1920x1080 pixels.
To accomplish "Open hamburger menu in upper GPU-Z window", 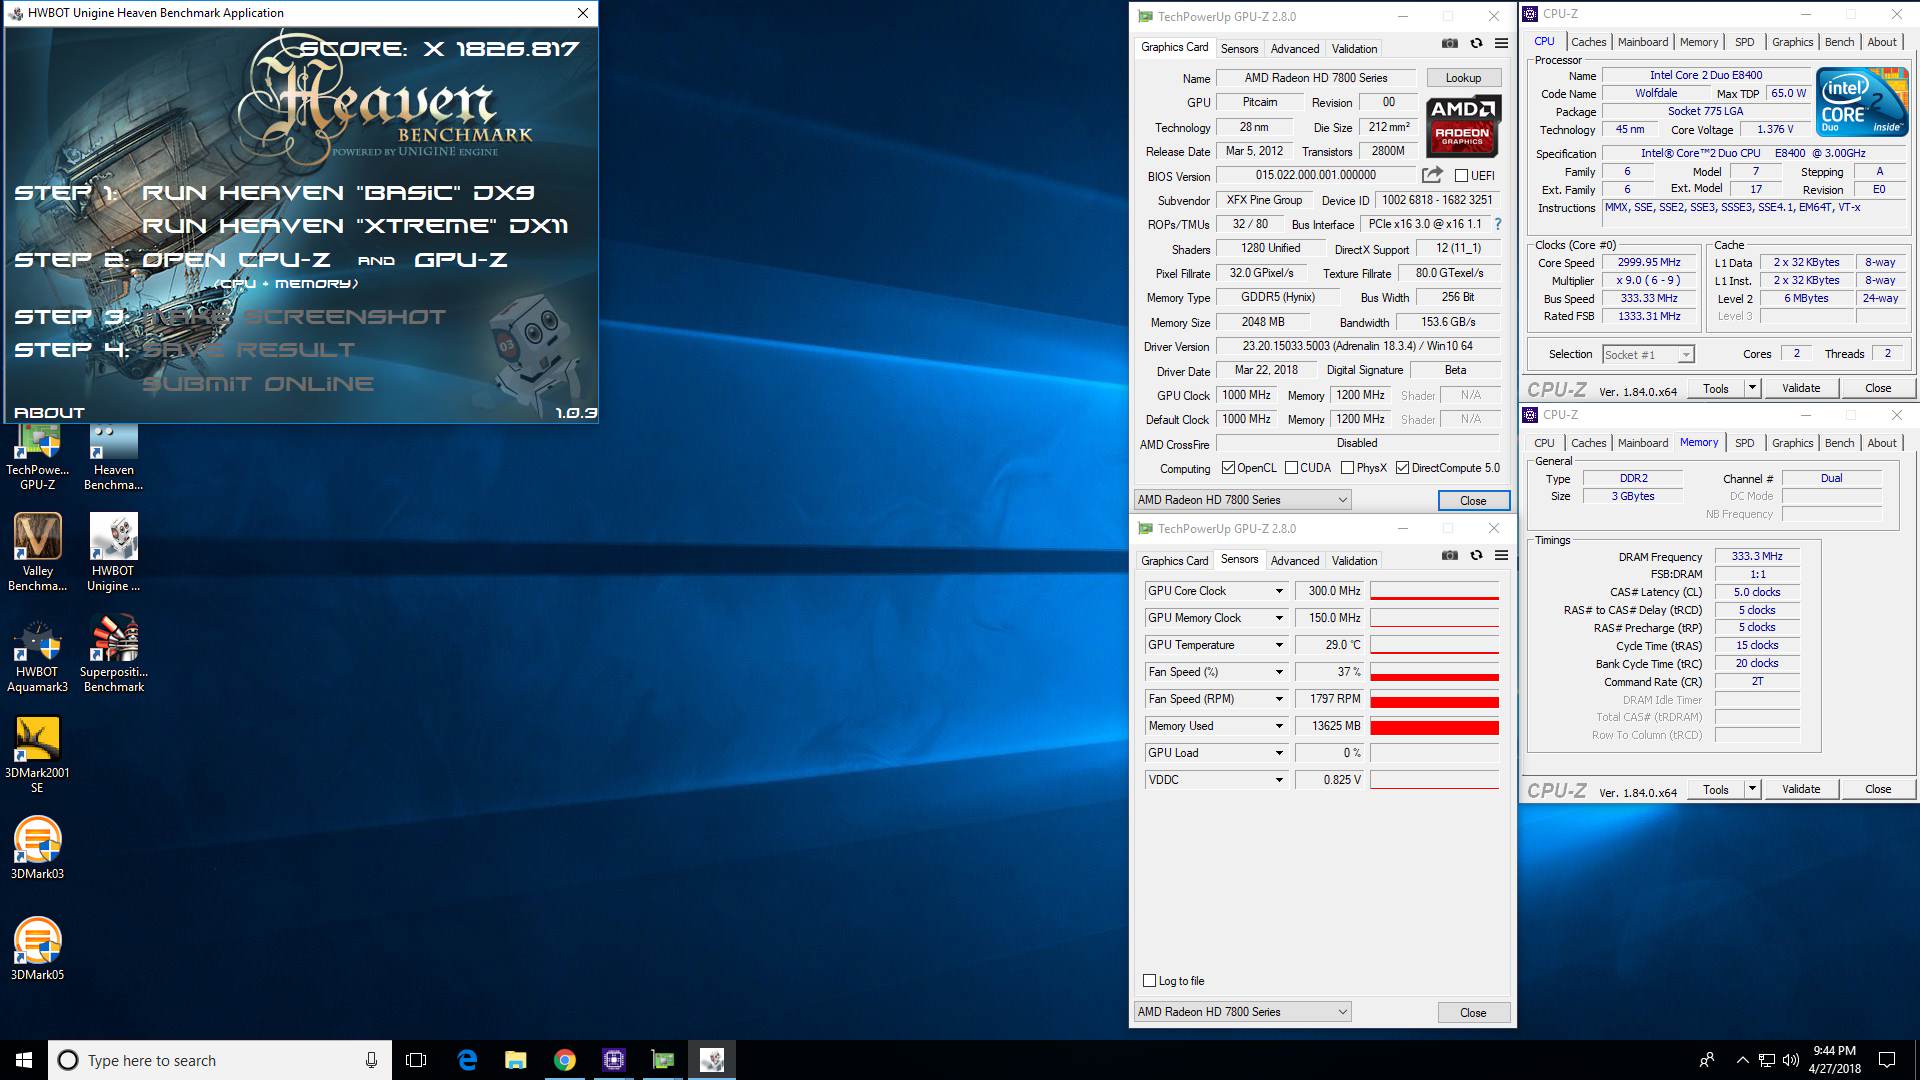I will coord(1501,44).
